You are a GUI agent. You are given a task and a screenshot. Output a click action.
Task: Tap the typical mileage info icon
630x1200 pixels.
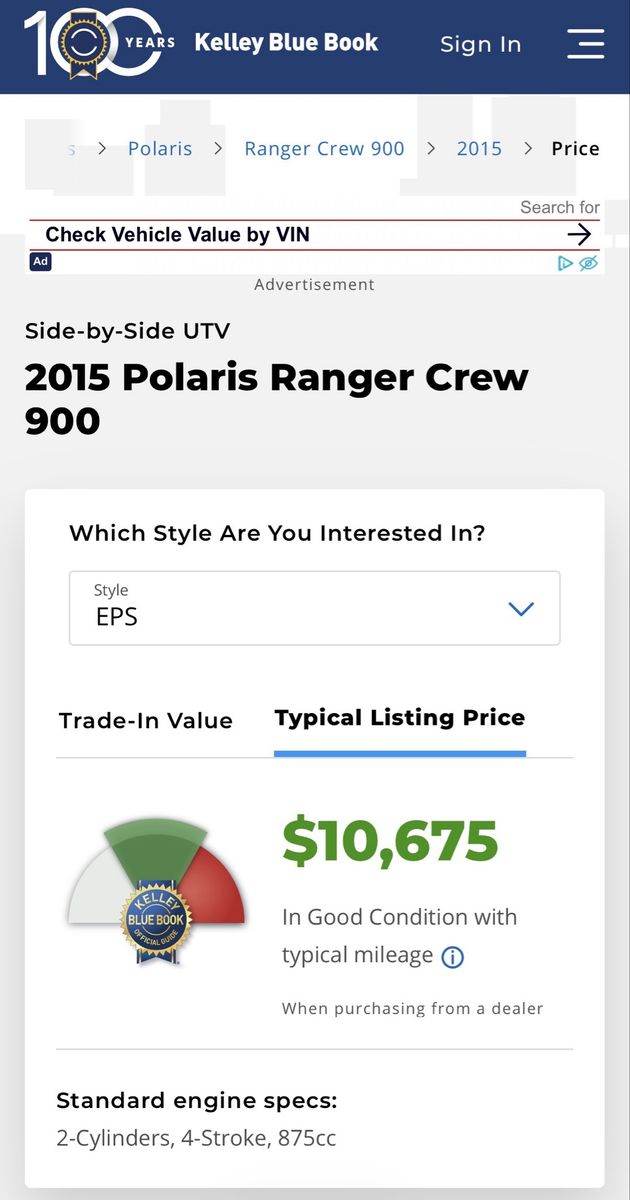click(x=453, y=957)
